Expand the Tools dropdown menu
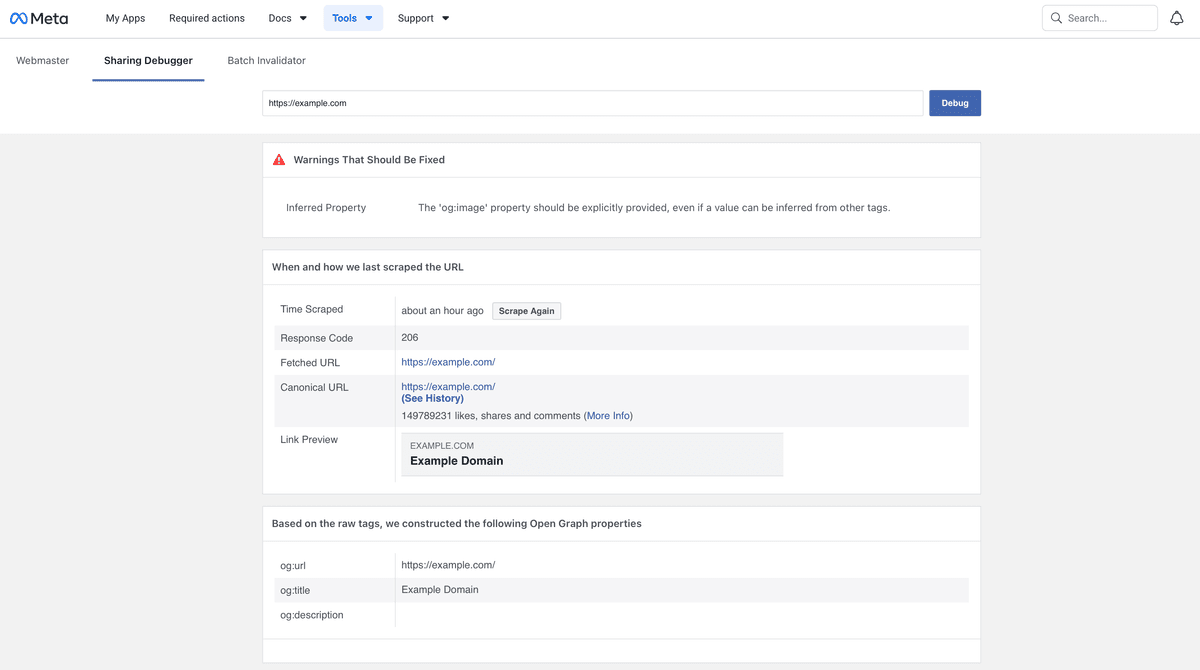1200x670 pixels. (x=353, y=18)
